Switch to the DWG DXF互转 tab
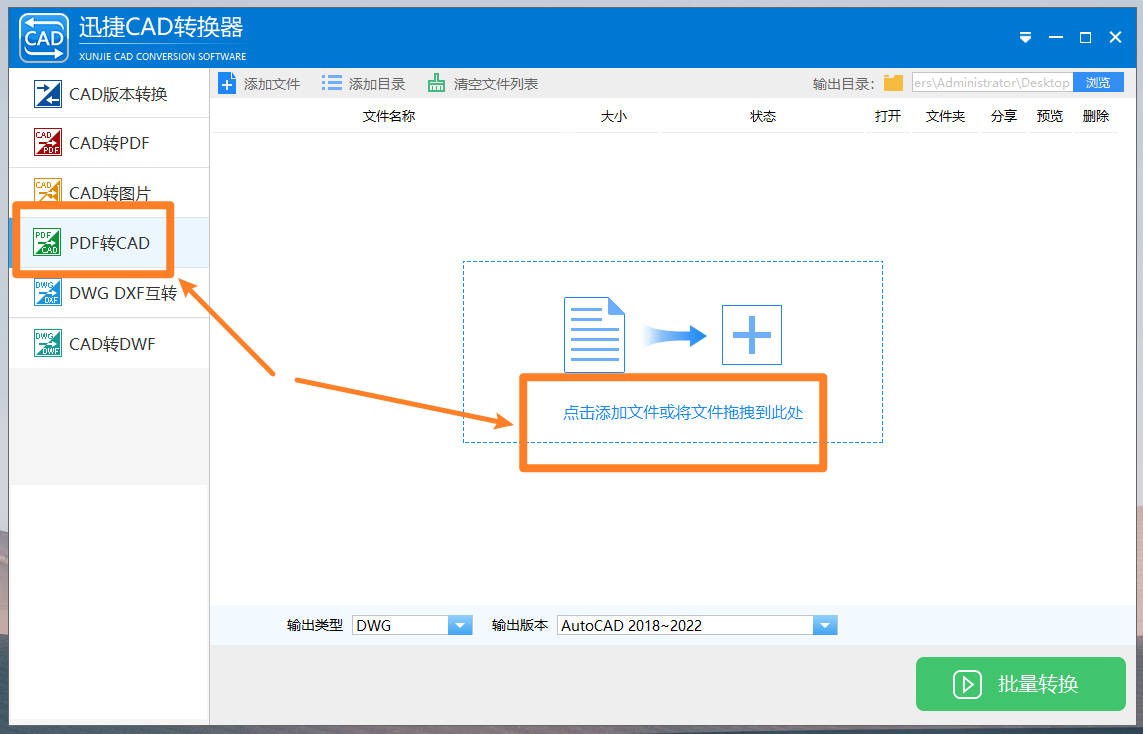1143x734 pixels. tap(105, 292)
